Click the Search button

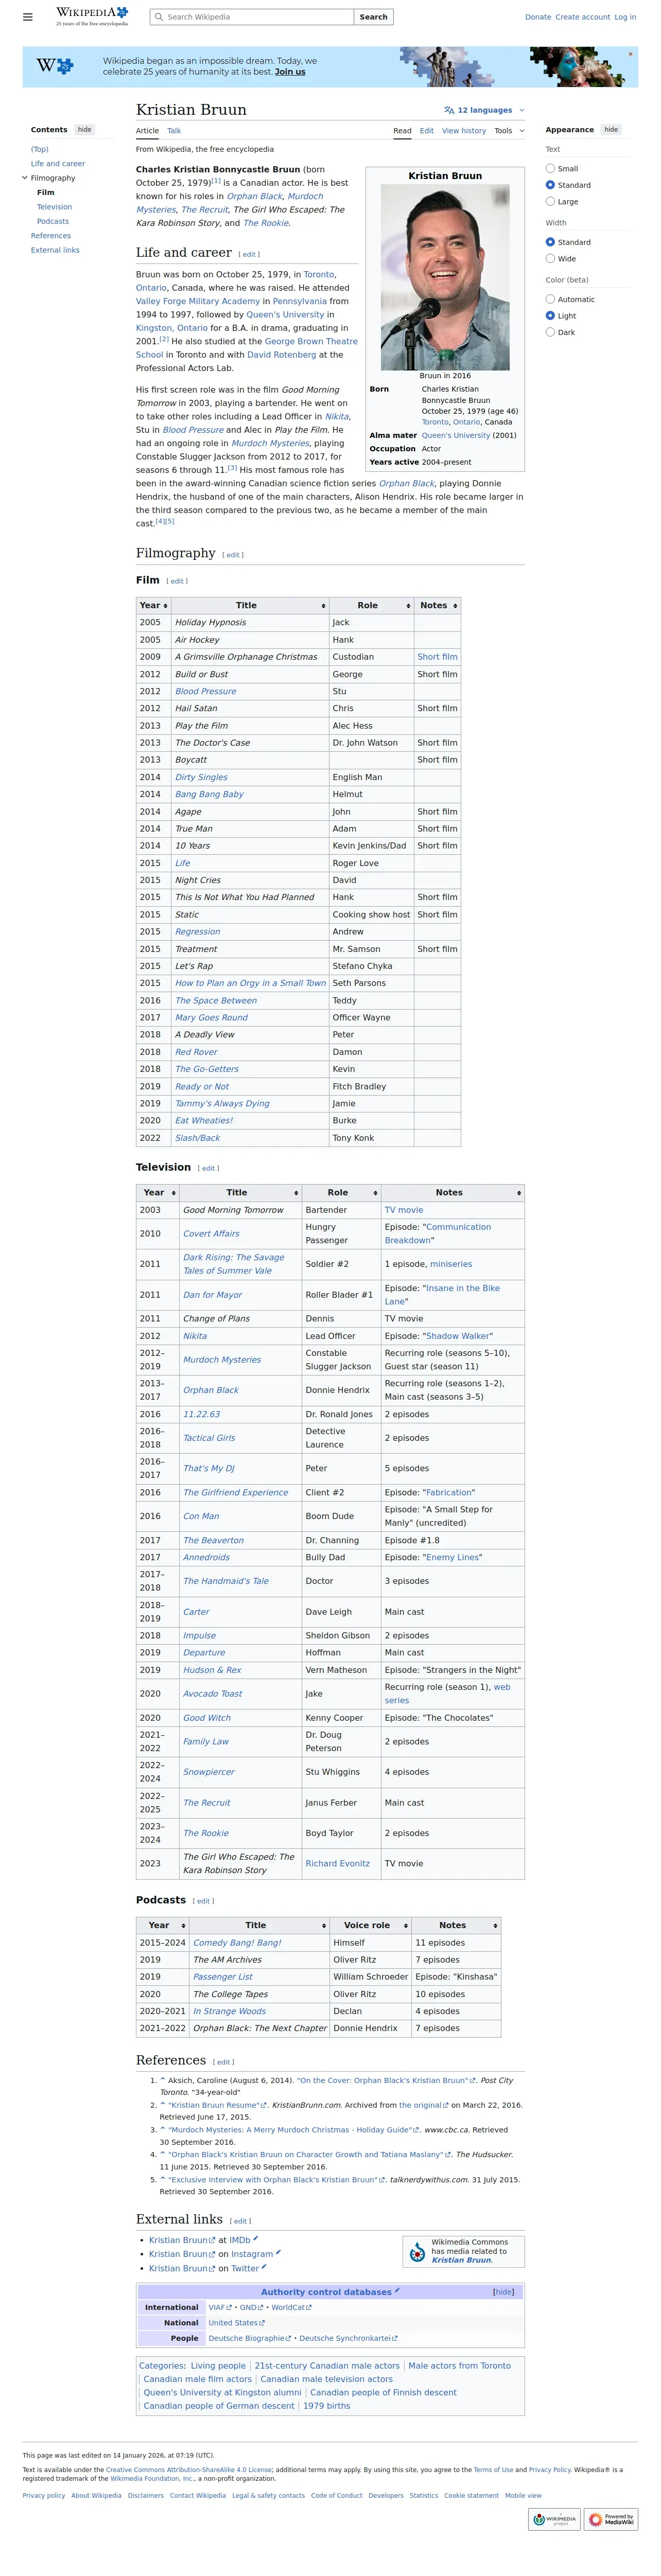373,17
